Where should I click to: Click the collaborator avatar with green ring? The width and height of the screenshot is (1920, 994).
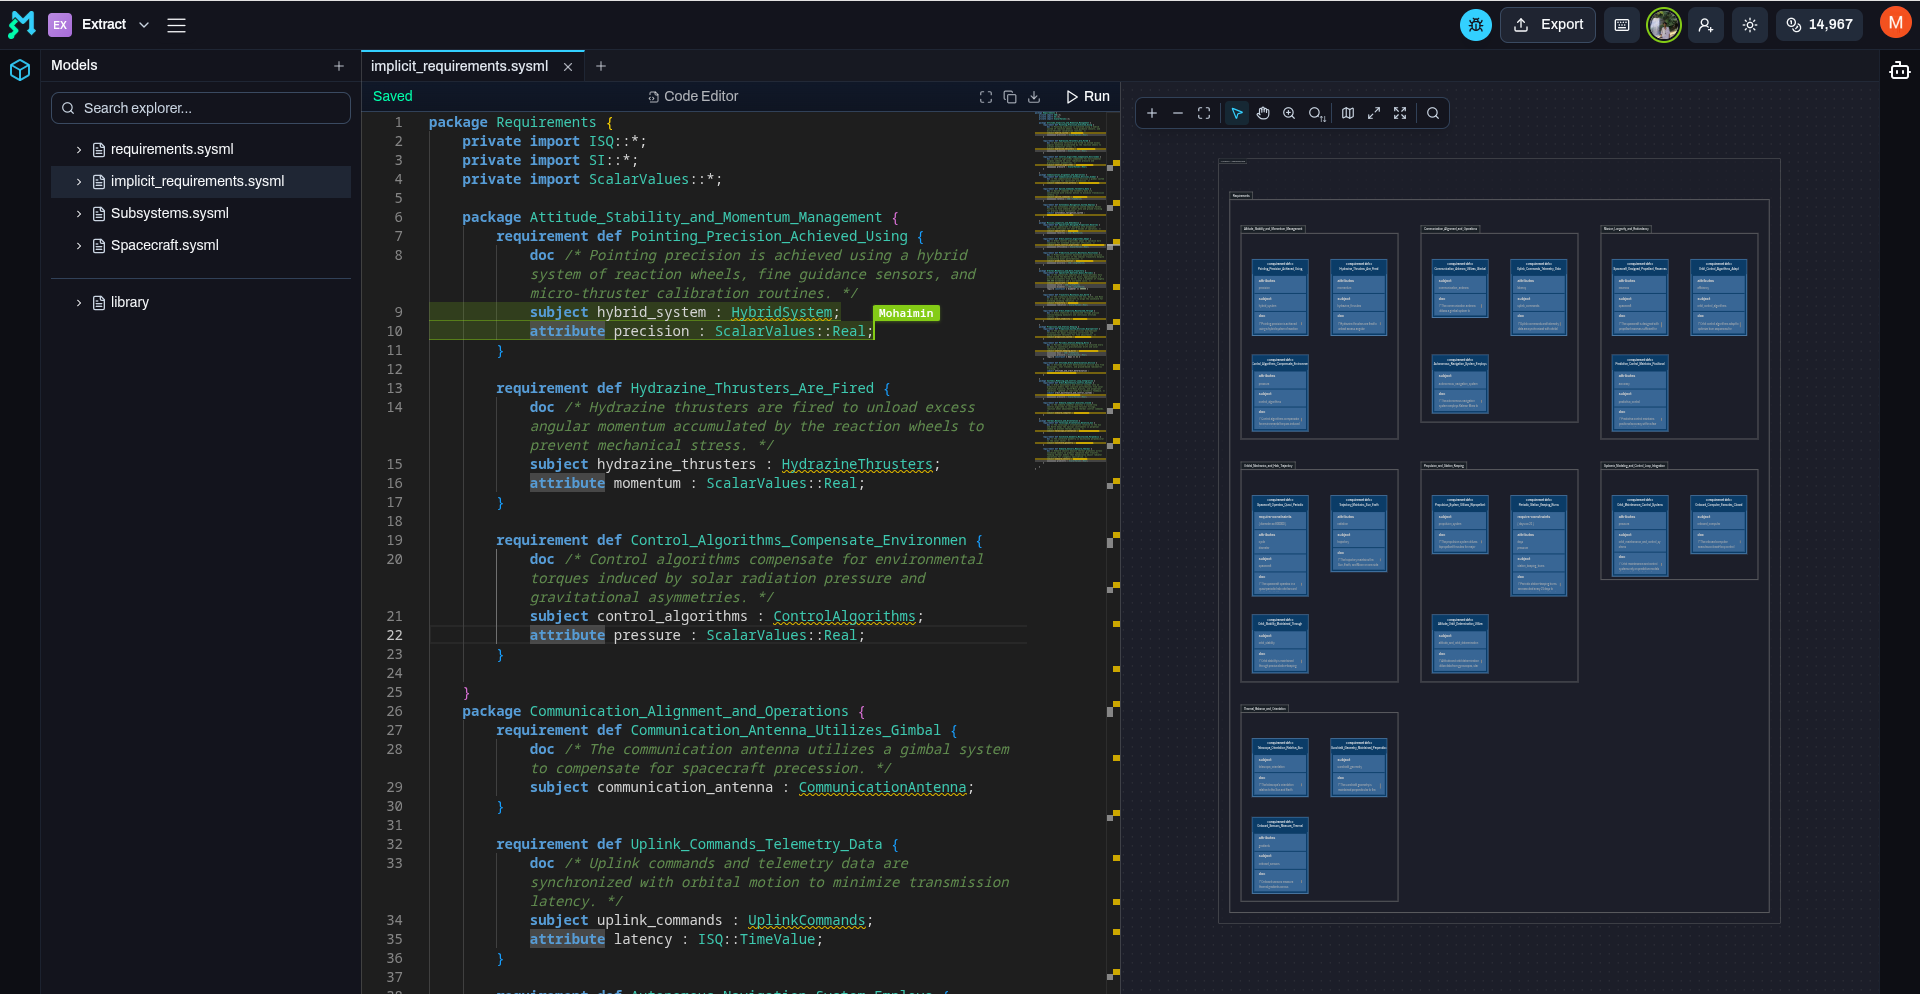click(x=1664, y=25)
